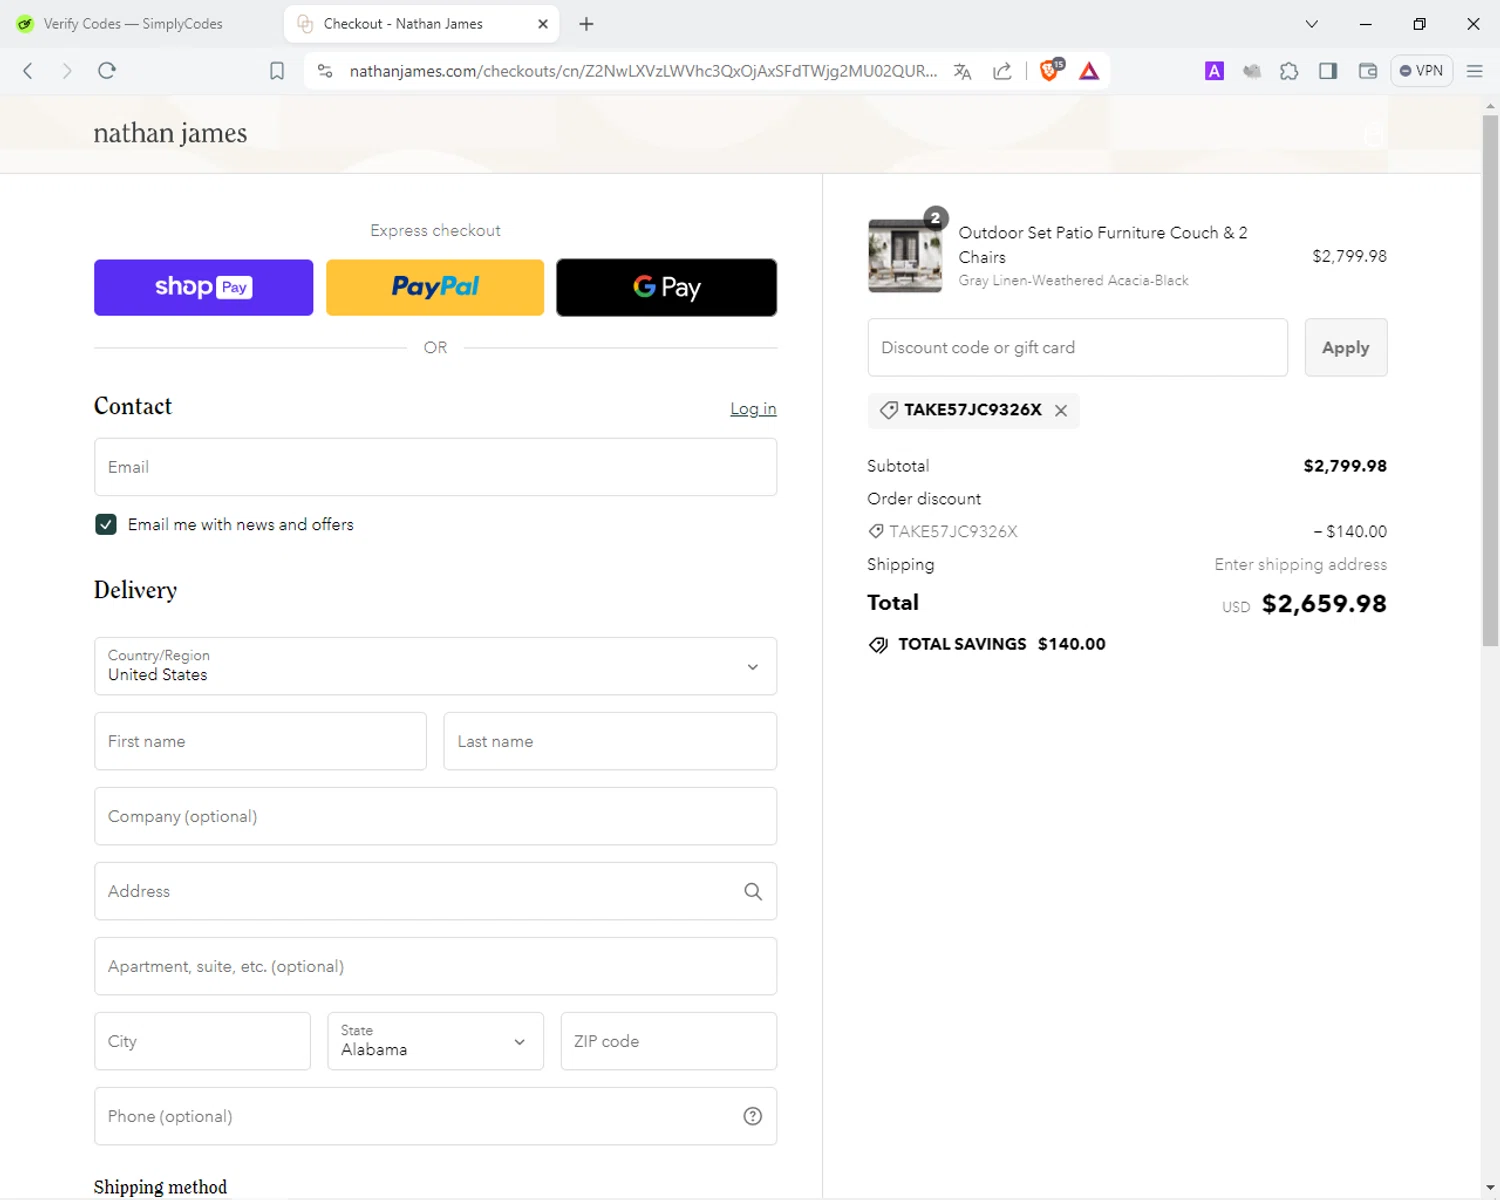
Task: Click the share page icon
Action: coord(1002,71)
